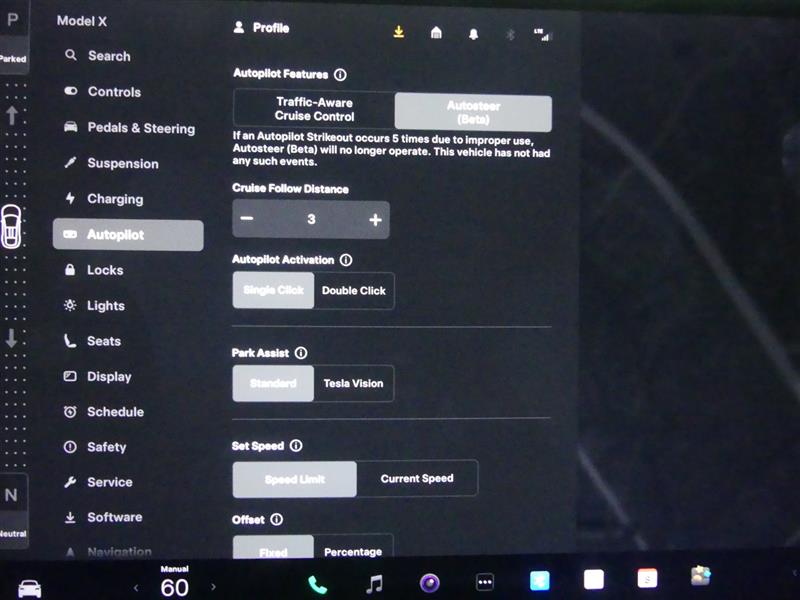800x600 pixels.
Task: Open Charging settings
Action: click(x=104, y=199)
